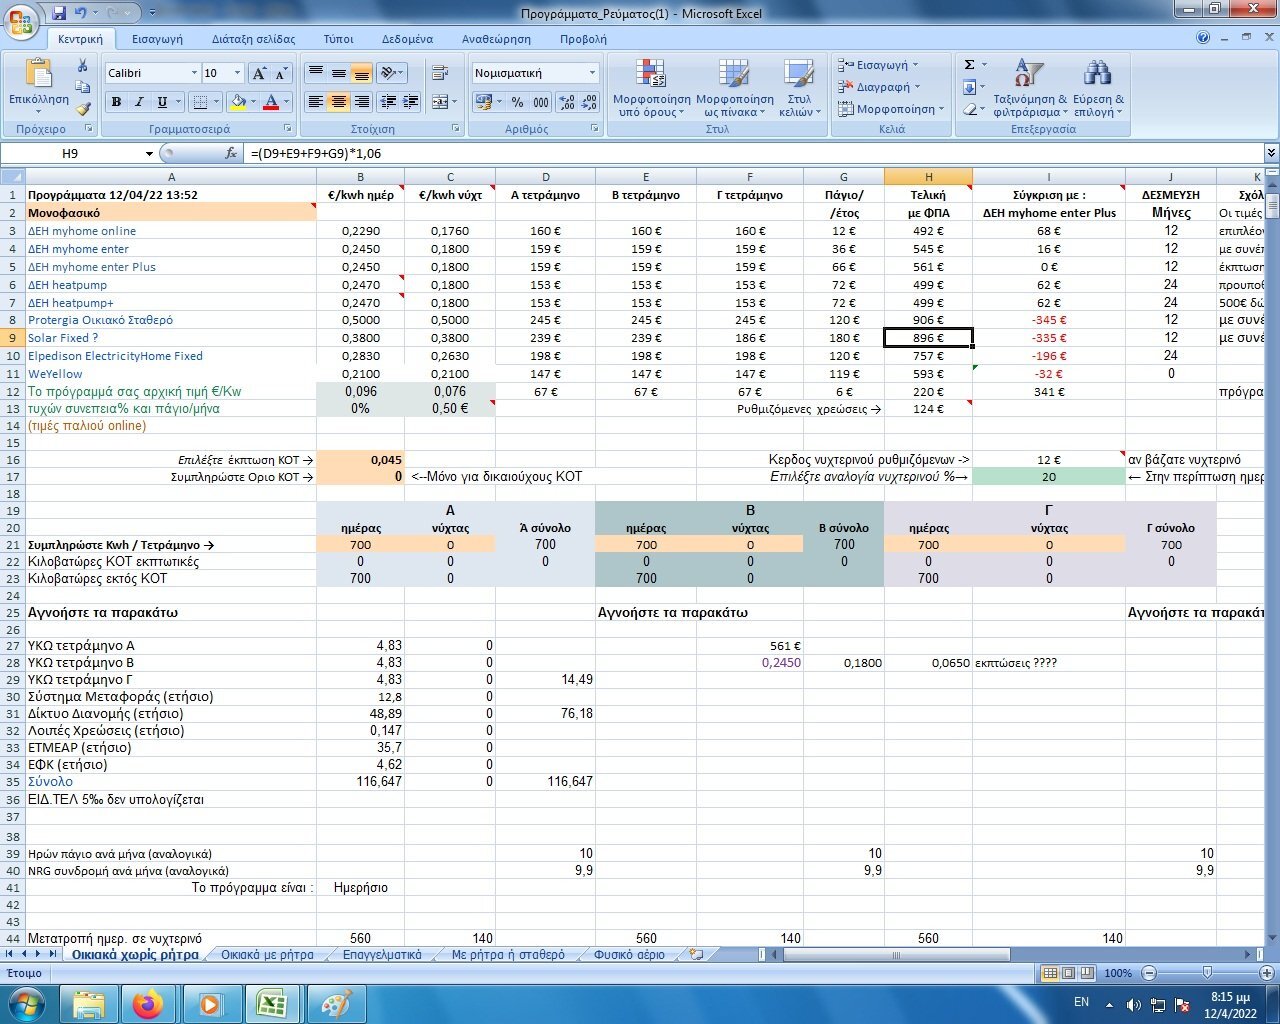
Task: Decrease decimal places icon
Action: 588,102
